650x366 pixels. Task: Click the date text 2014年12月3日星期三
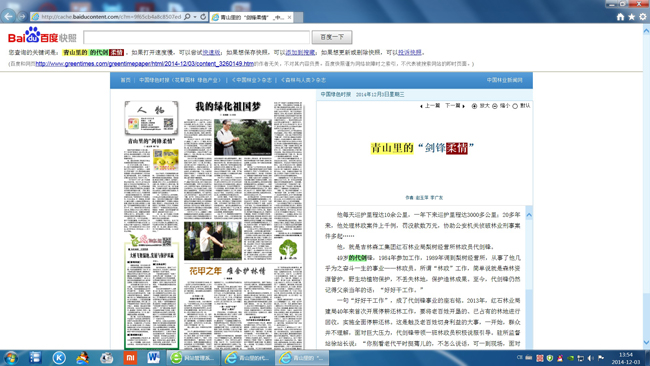click(x=380, y=95)
